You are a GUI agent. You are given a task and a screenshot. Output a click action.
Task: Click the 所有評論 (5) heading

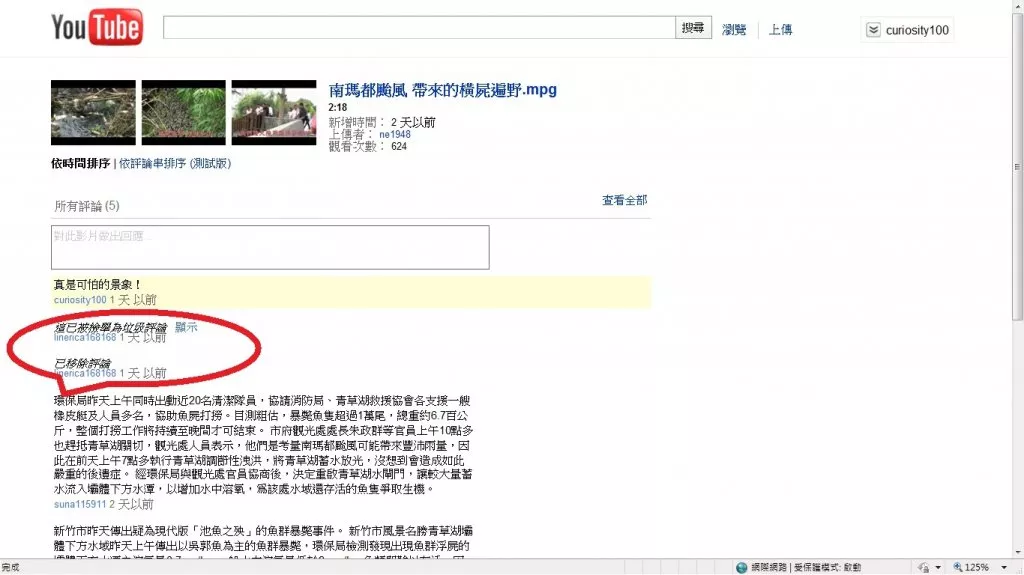(87, 206)
